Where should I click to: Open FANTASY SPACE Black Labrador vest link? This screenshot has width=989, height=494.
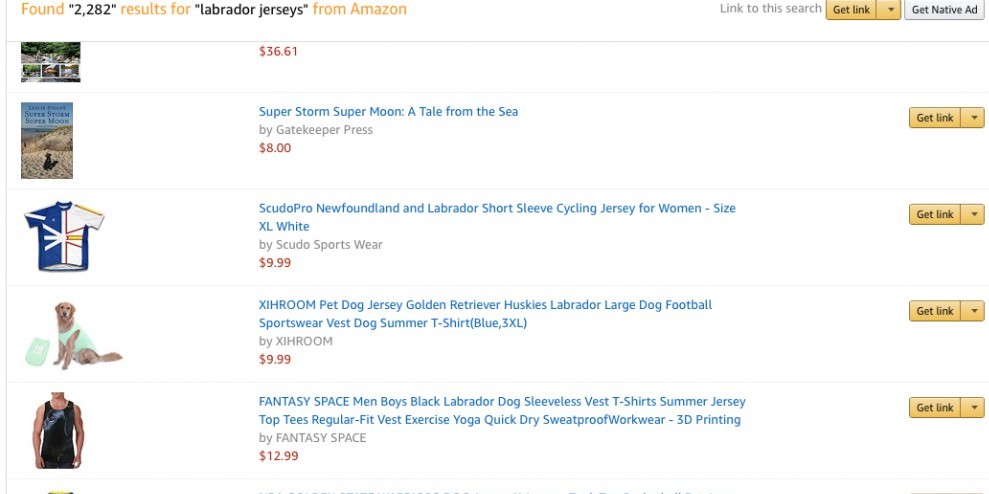point(502,402)
